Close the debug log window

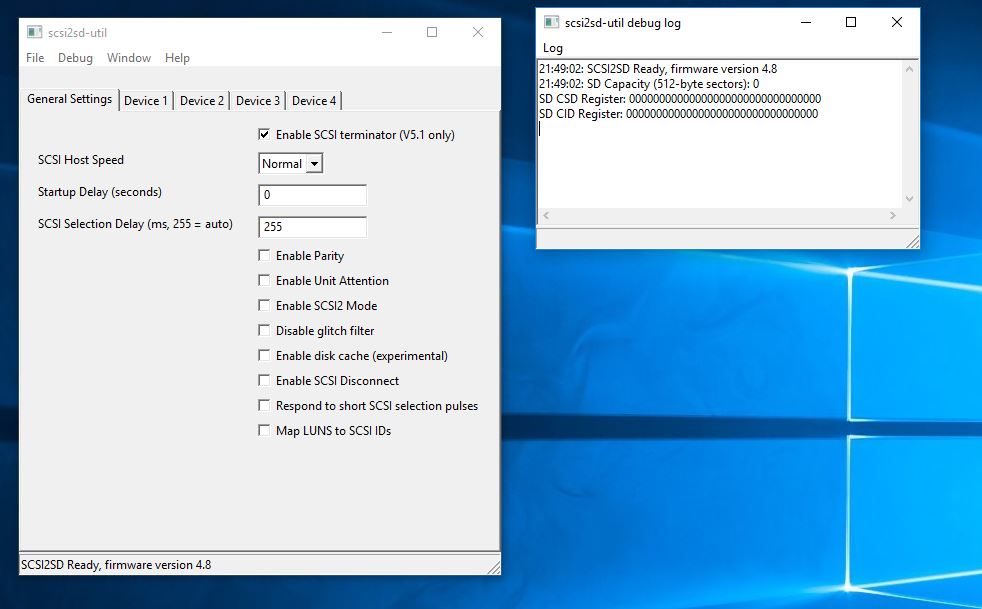click(x=897, y=23)
